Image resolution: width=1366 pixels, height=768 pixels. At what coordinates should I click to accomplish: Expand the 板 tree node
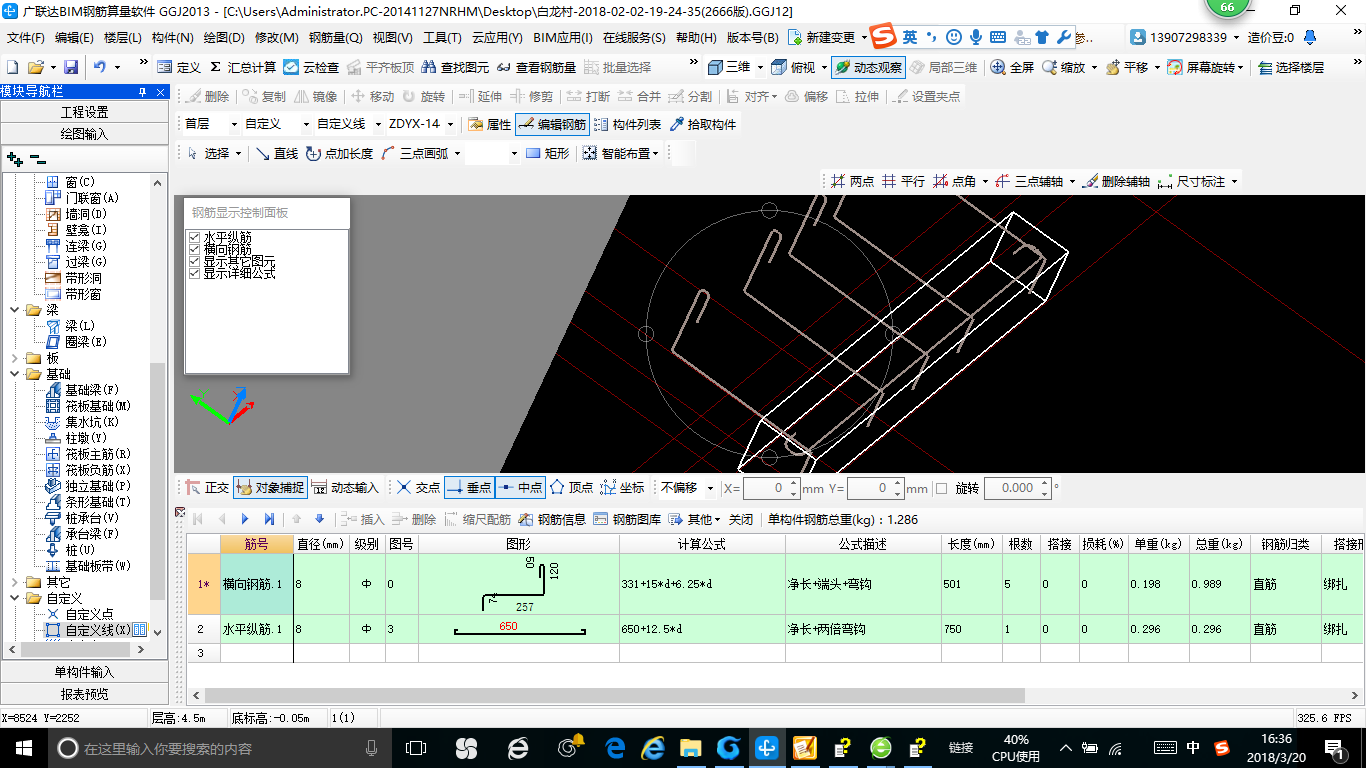13,358
